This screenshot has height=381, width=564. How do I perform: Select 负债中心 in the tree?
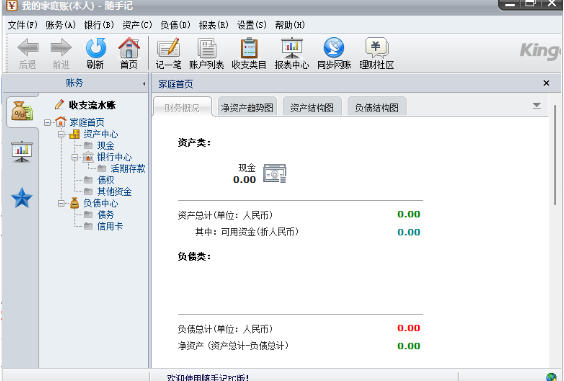click(x=101, y=203)
